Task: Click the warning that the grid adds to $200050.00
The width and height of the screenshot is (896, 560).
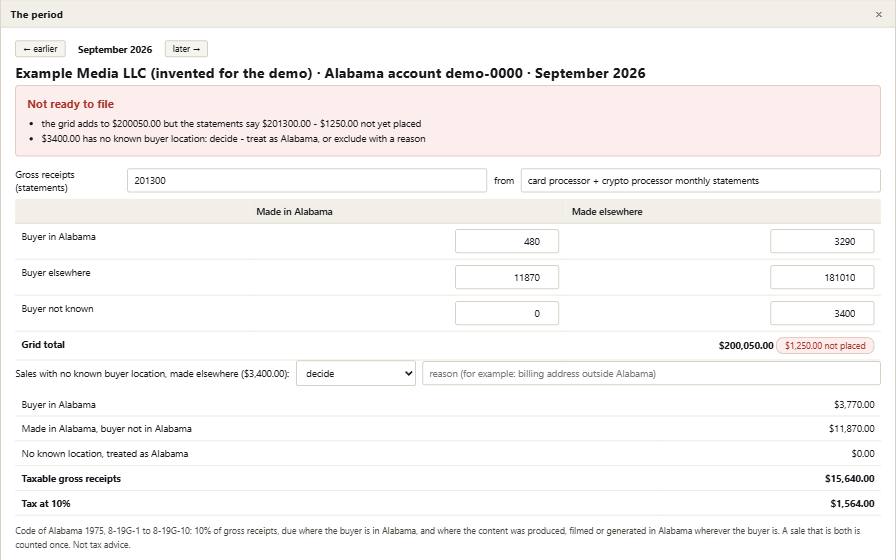Action: 231,124
